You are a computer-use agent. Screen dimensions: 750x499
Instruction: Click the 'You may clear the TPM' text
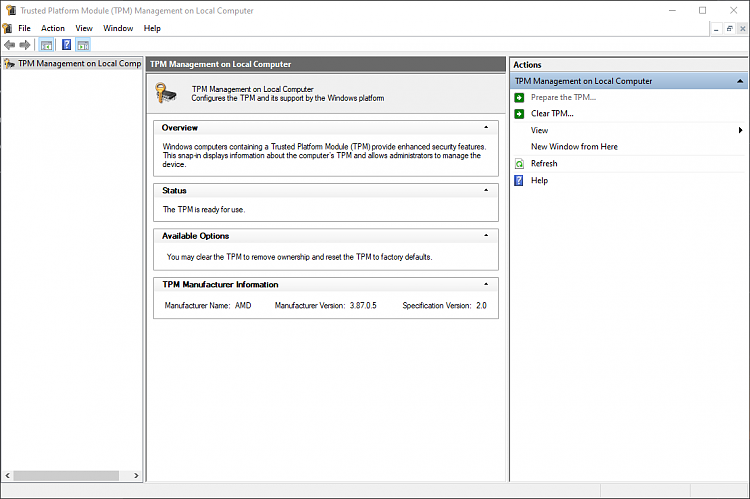tap(299, 257)
